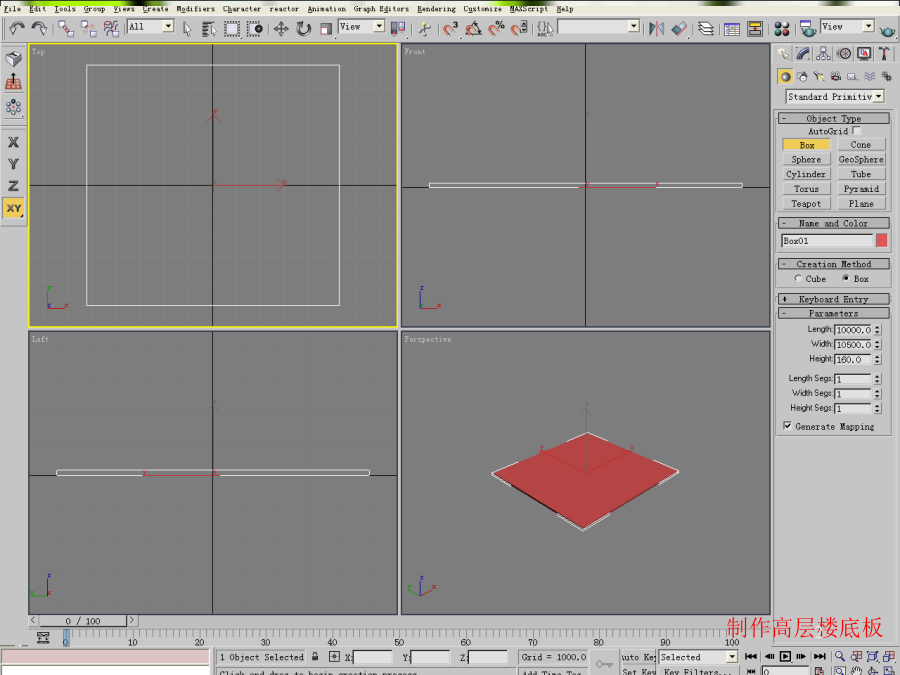Pick the Select and Rotate tool

point(303,28)
